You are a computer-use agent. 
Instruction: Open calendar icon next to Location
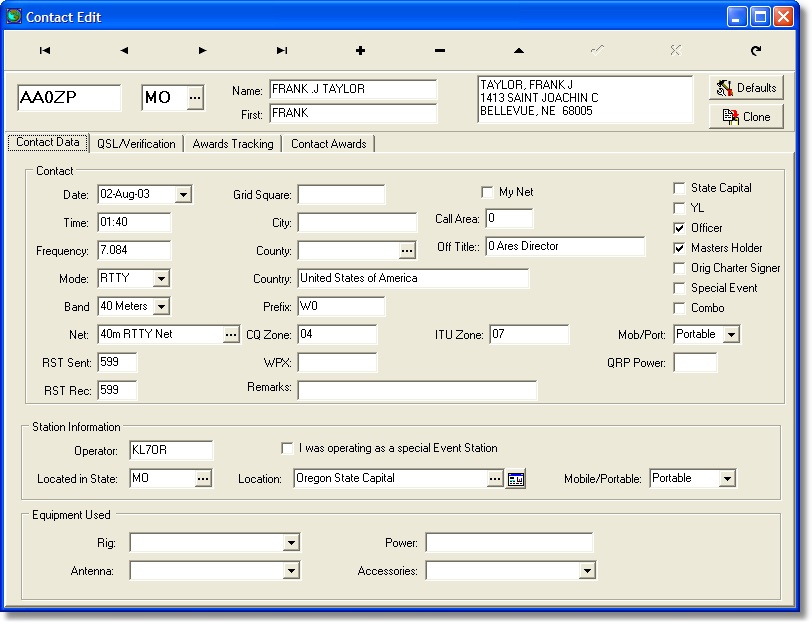[516, 480]
